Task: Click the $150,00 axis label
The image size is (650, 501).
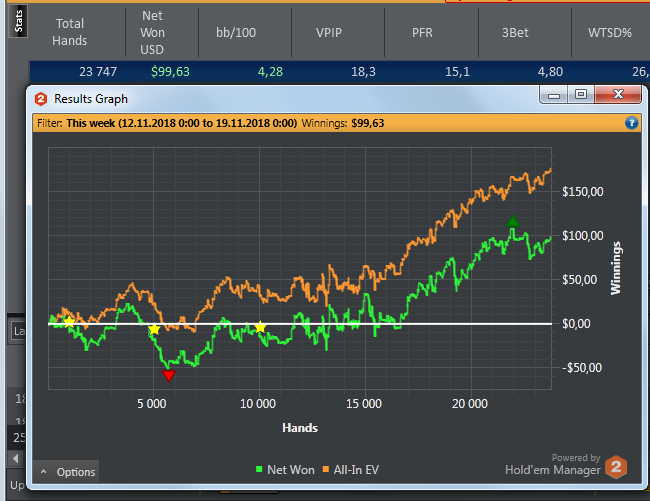Action: (x=582, y=191)
